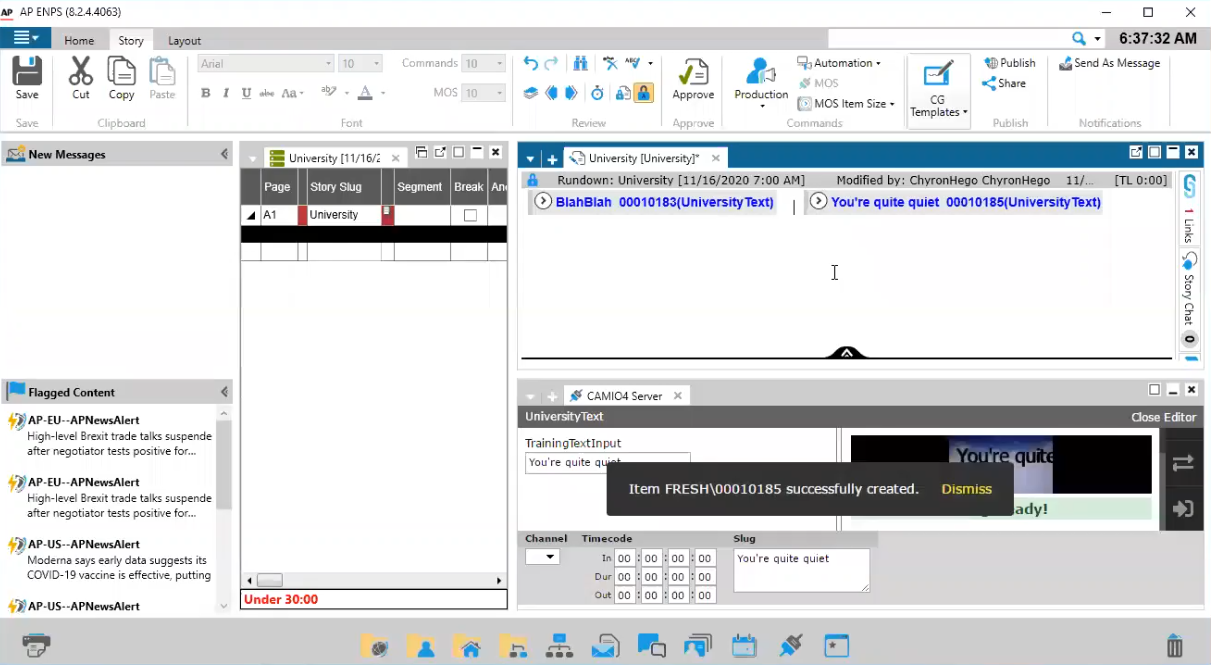Click the trash can icon in bottom bar
This screenshot has width=1211, height=665.
1175,646
